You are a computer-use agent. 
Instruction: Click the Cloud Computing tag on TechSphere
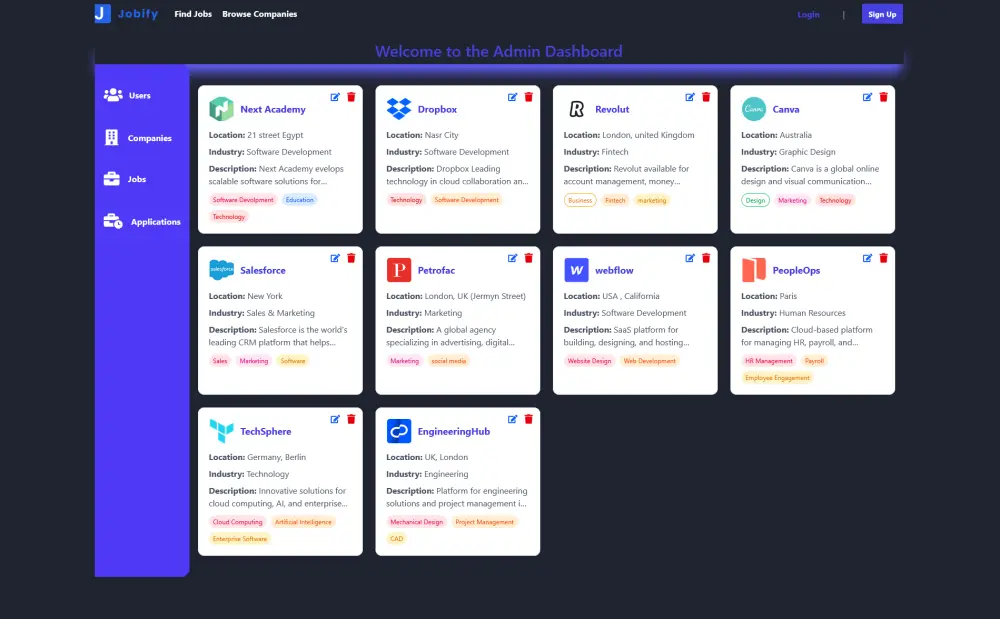[x=237, y=521]
